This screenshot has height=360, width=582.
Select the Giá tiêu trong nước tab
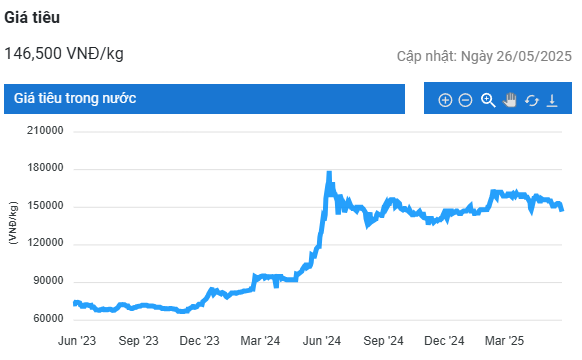tap(204, 99)
